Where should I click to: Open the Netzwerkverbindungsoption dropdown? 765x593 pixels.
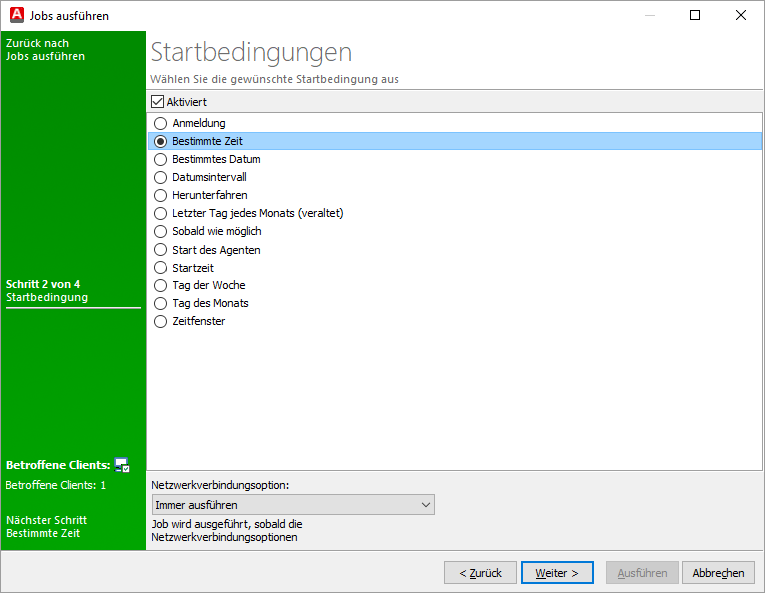coord(293,505)
